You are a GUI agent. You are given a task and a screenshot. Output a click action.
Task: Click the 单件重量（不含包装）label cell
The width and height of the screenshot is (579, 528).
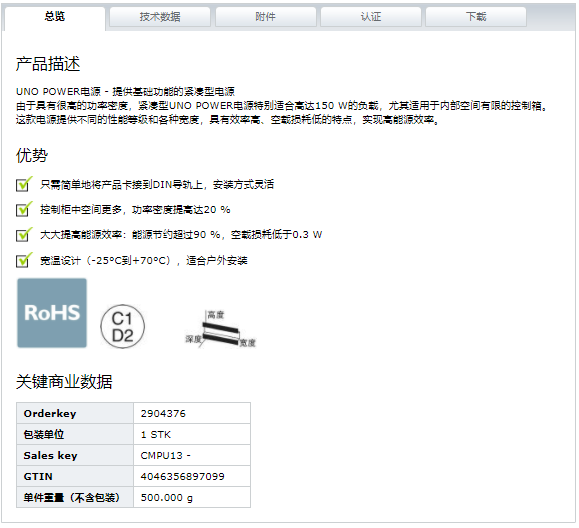click(75, 498)
